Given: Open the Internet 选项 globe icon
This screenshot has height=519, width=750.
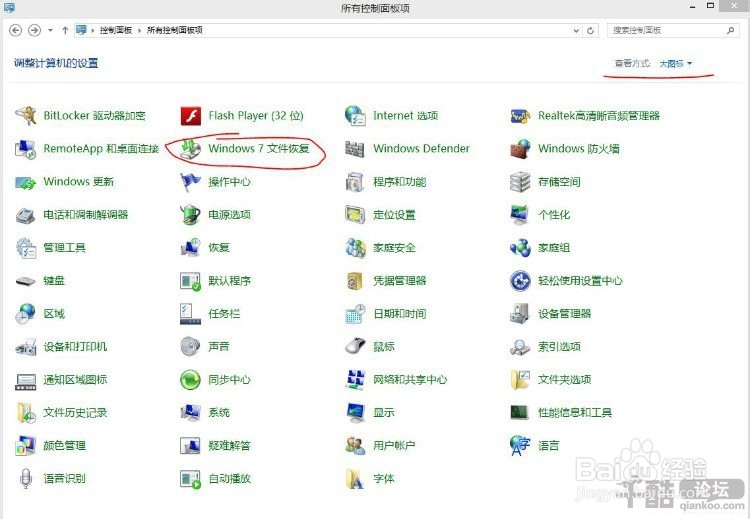Looking at the screenshot, I should (x=355, y=116).
